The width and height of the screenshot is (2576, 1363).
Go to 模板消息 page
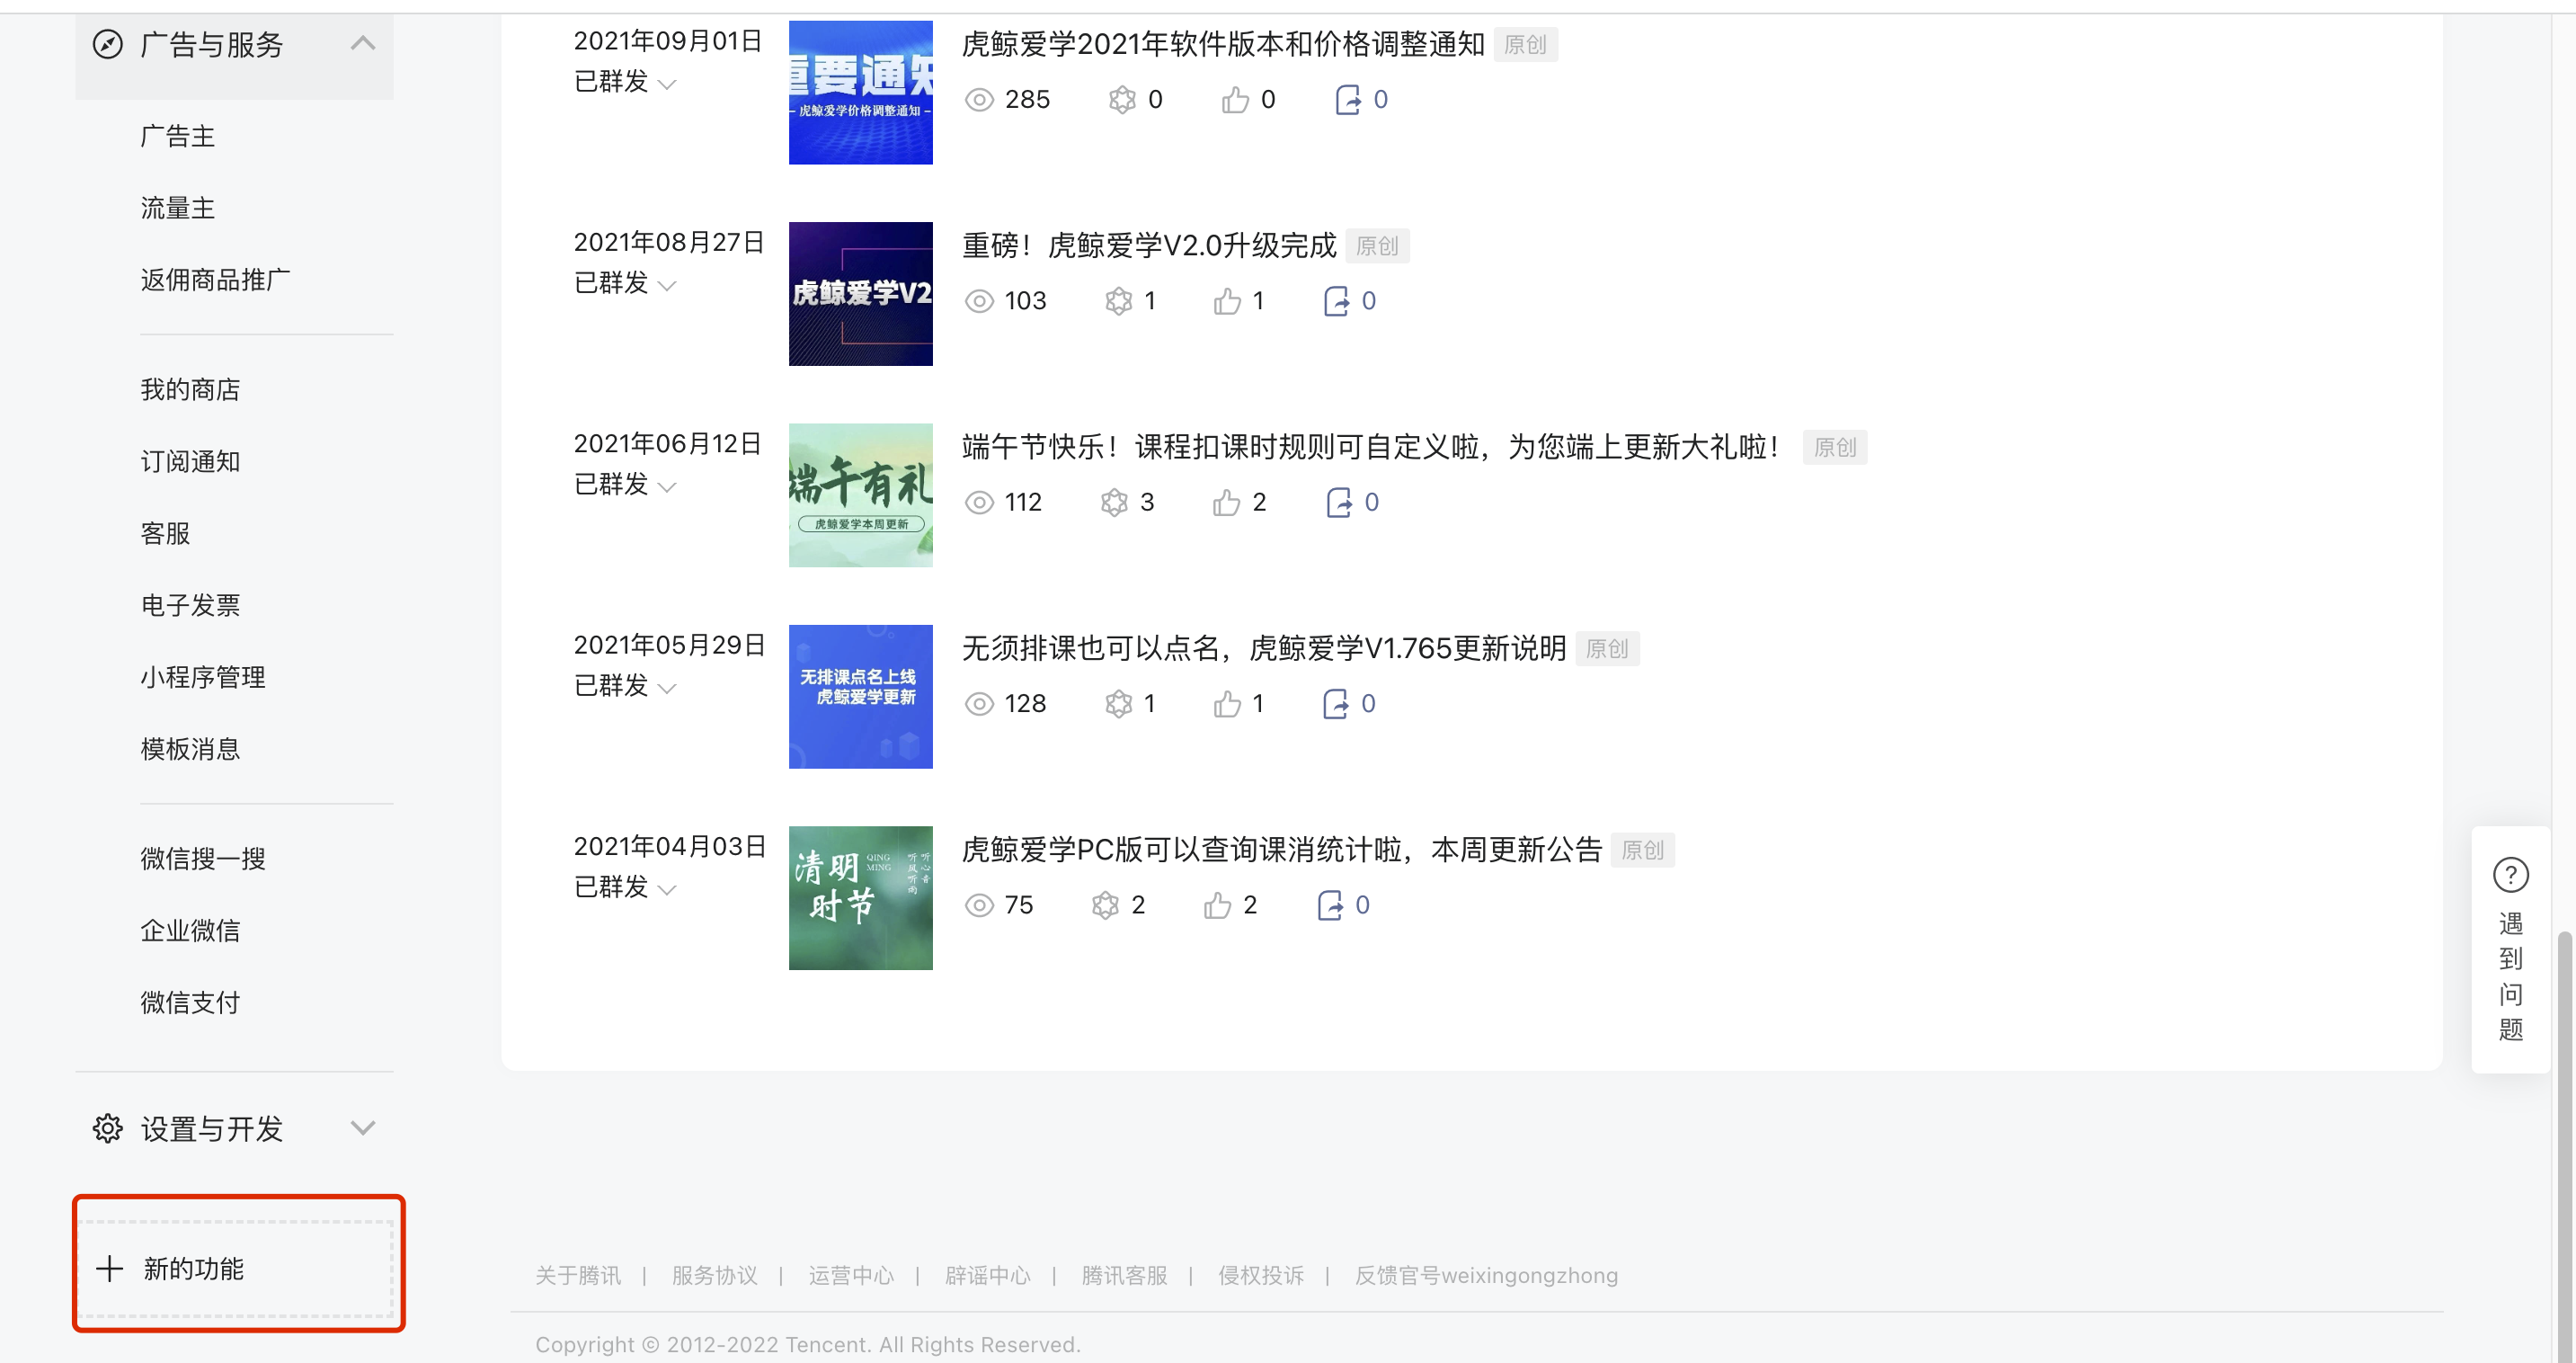[190, 749]
